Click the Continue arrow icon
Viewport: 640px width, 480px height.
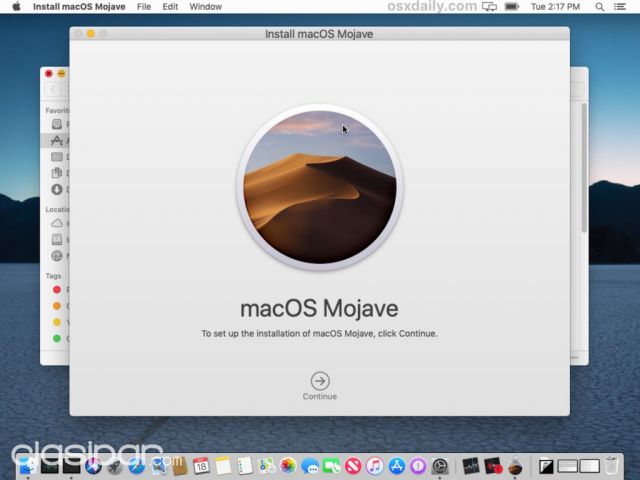(320, 380)
